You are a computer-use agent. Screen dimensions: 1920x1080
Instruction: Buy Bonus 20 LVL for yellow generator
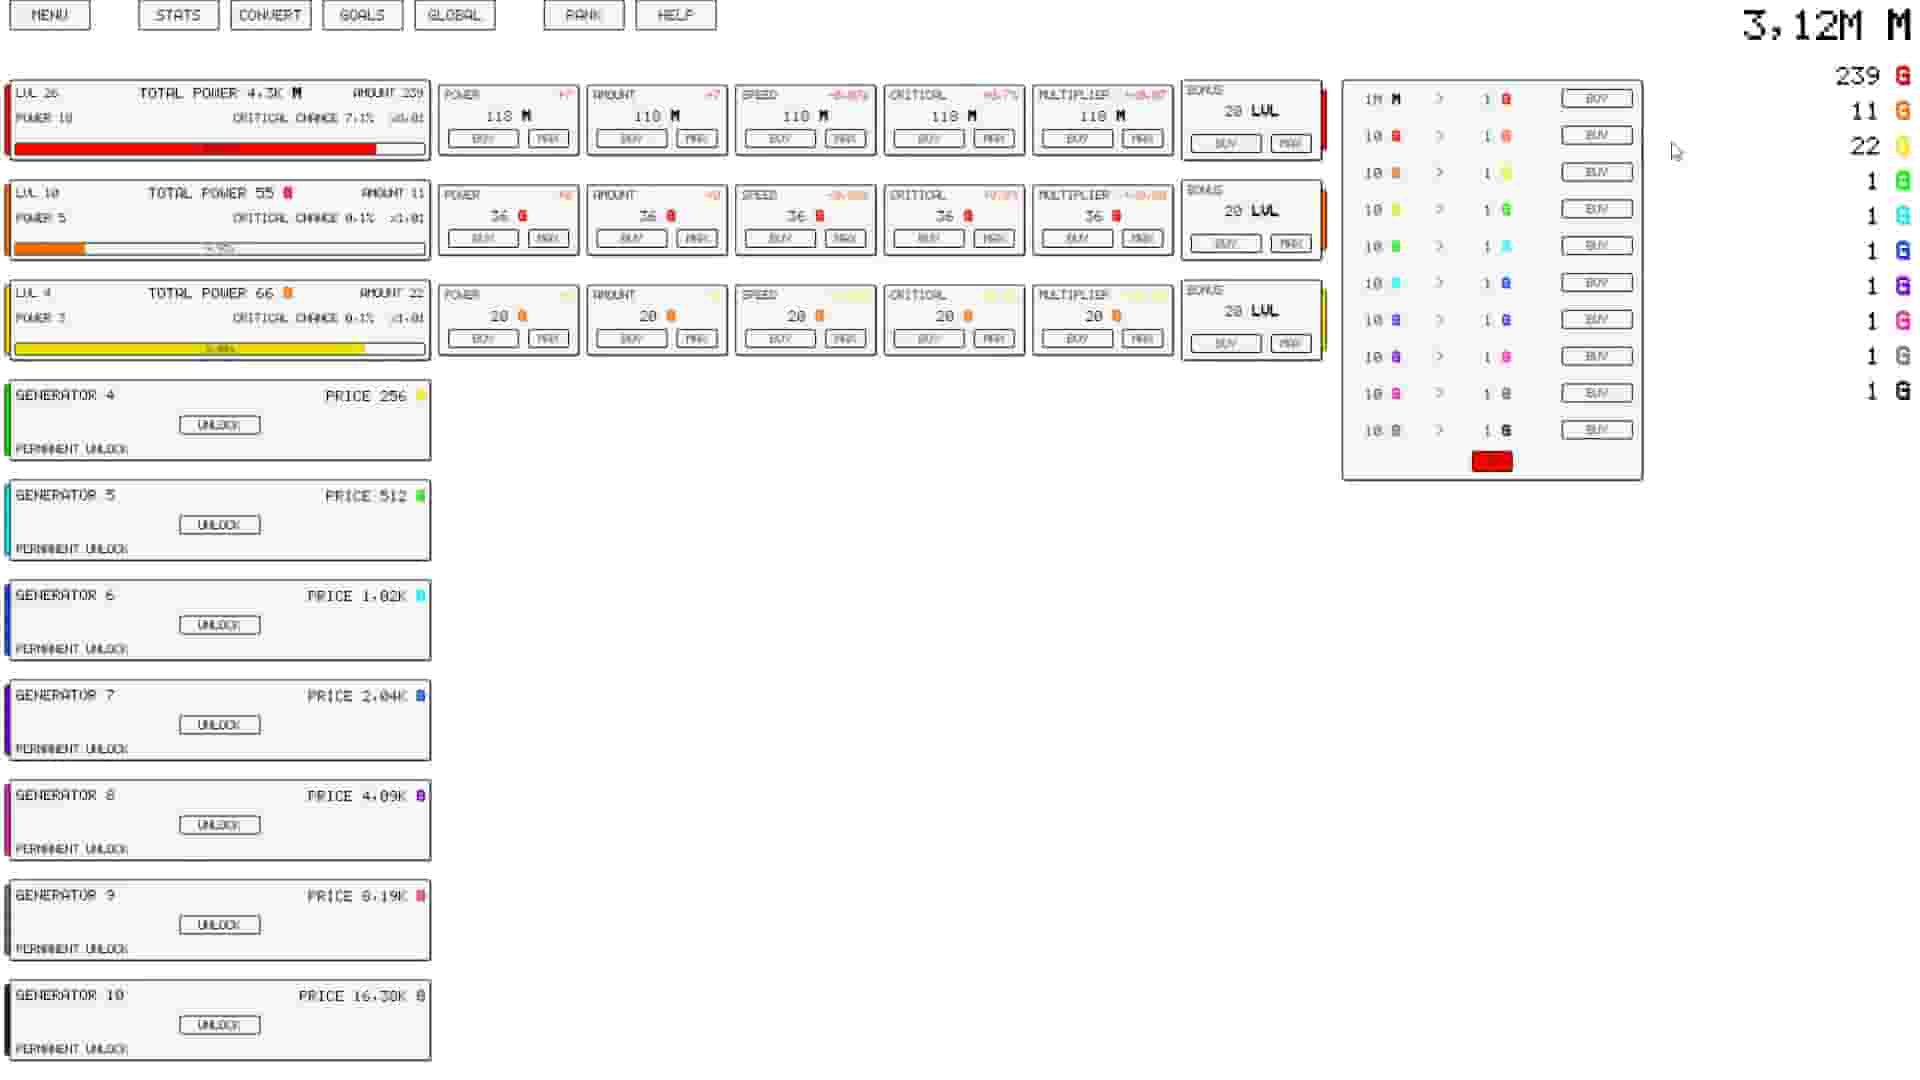(x=1225, y=343)
